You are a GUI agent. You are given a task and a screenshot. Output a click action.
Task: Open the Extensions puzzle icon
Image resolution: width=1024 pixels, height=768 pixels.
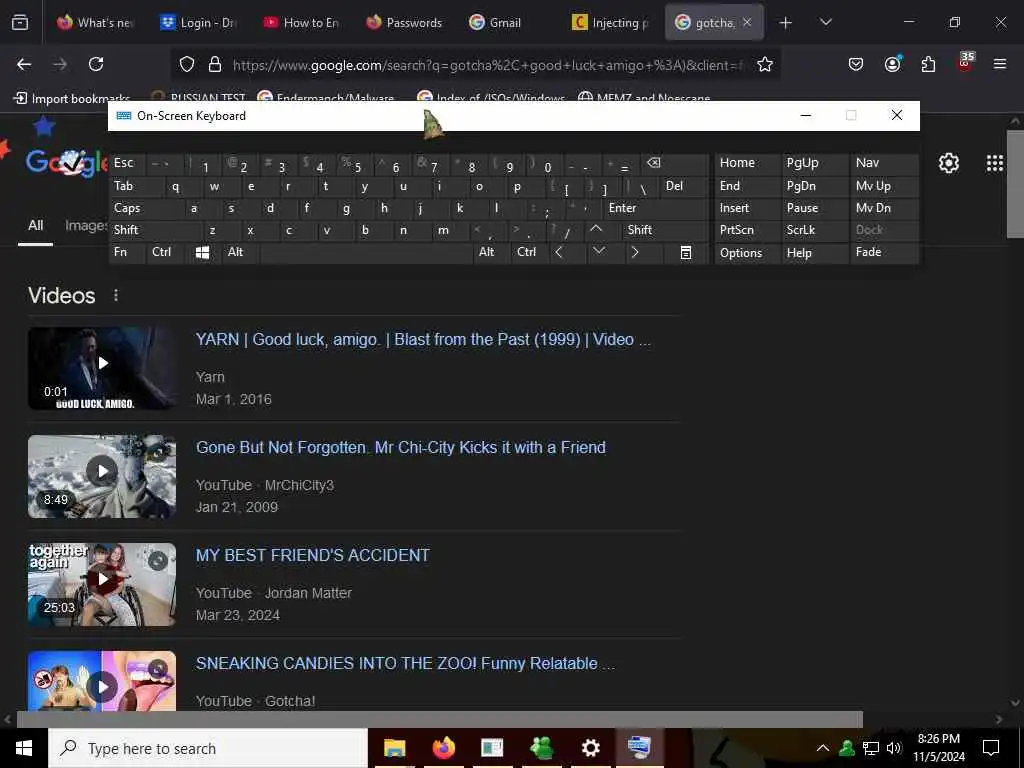coord(928,64)
